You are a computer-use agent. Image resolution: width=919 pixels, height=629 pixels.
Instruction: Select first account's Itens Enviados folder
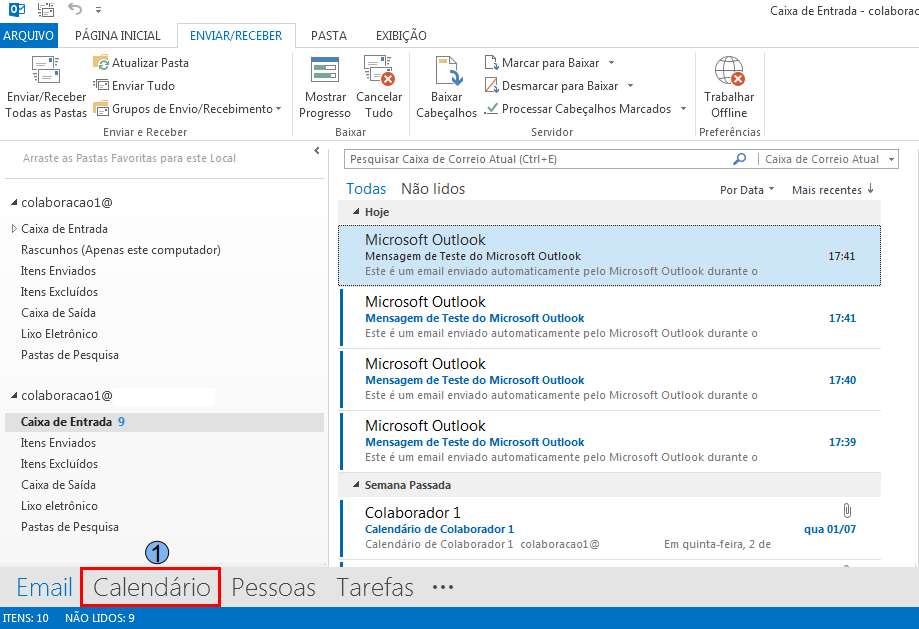(58, 271)
